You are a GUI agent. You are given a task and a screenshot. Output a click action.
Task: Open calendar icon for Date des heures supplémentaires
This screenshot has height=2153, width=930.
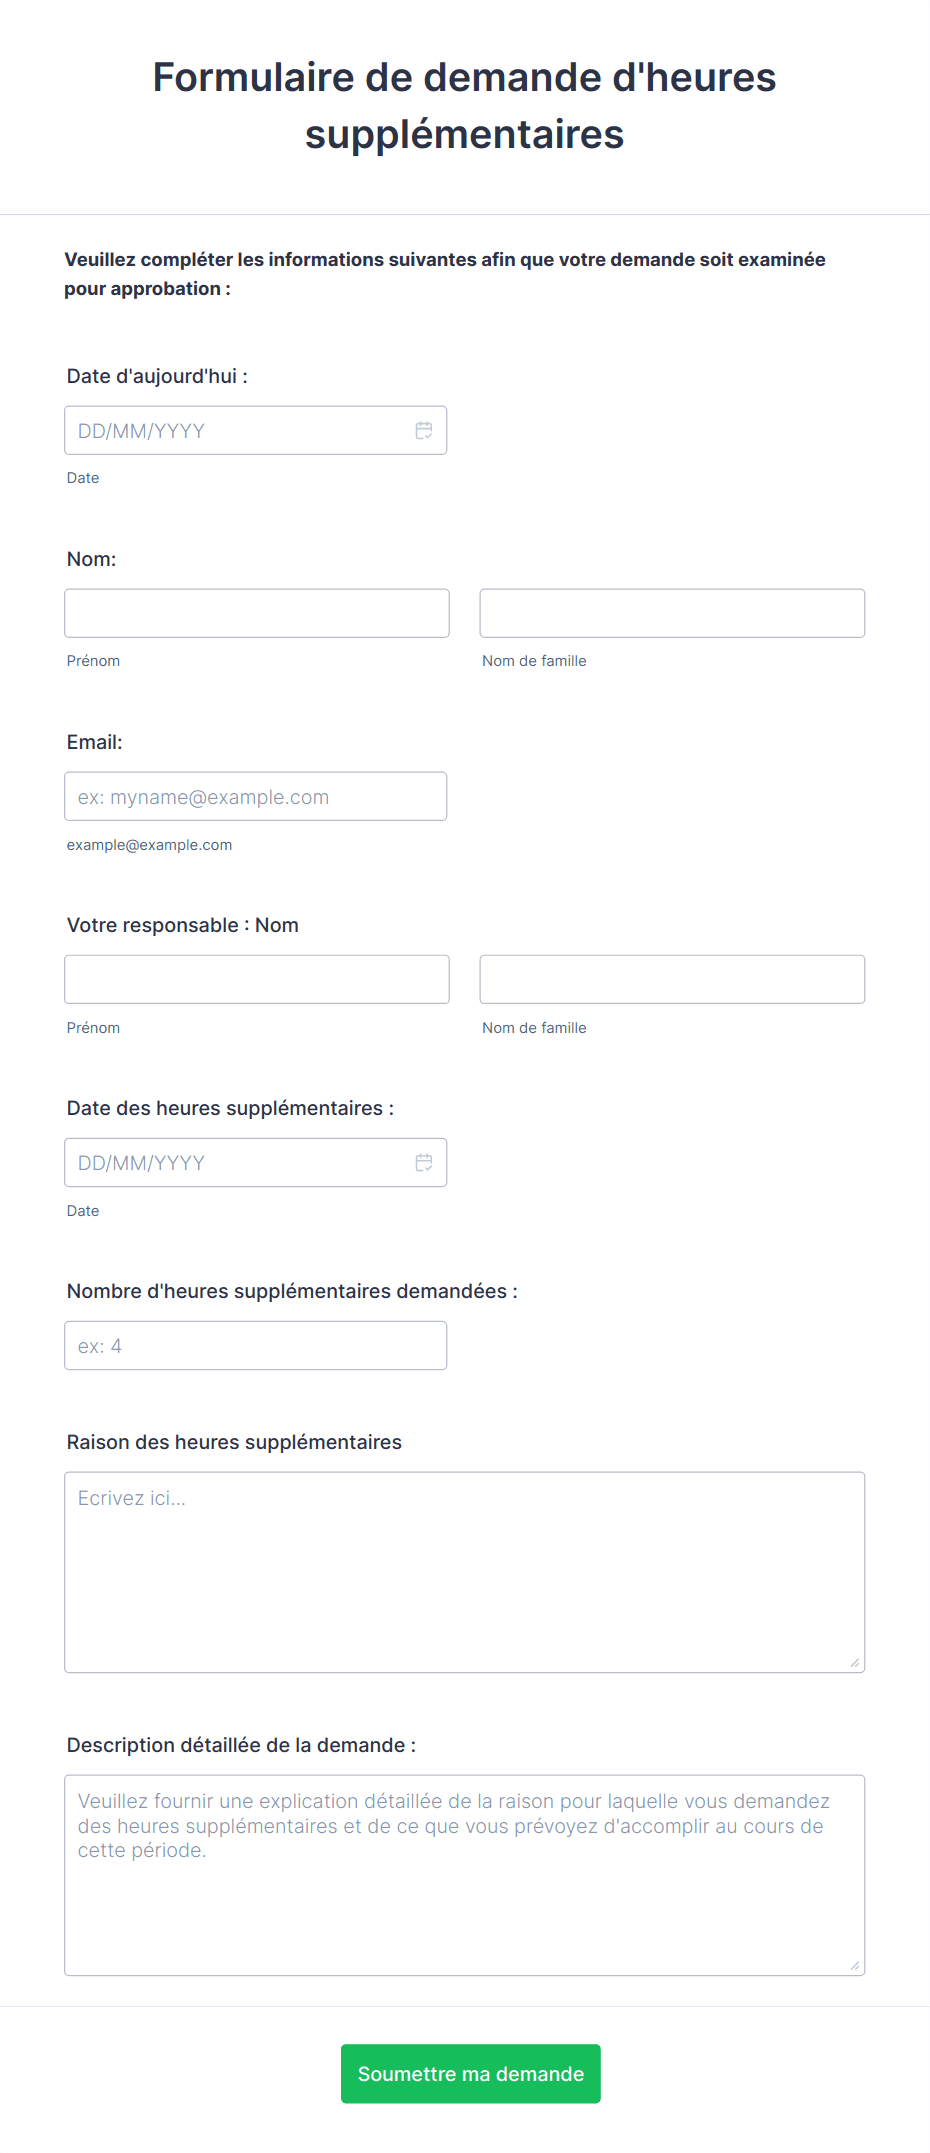point(424,1162)
